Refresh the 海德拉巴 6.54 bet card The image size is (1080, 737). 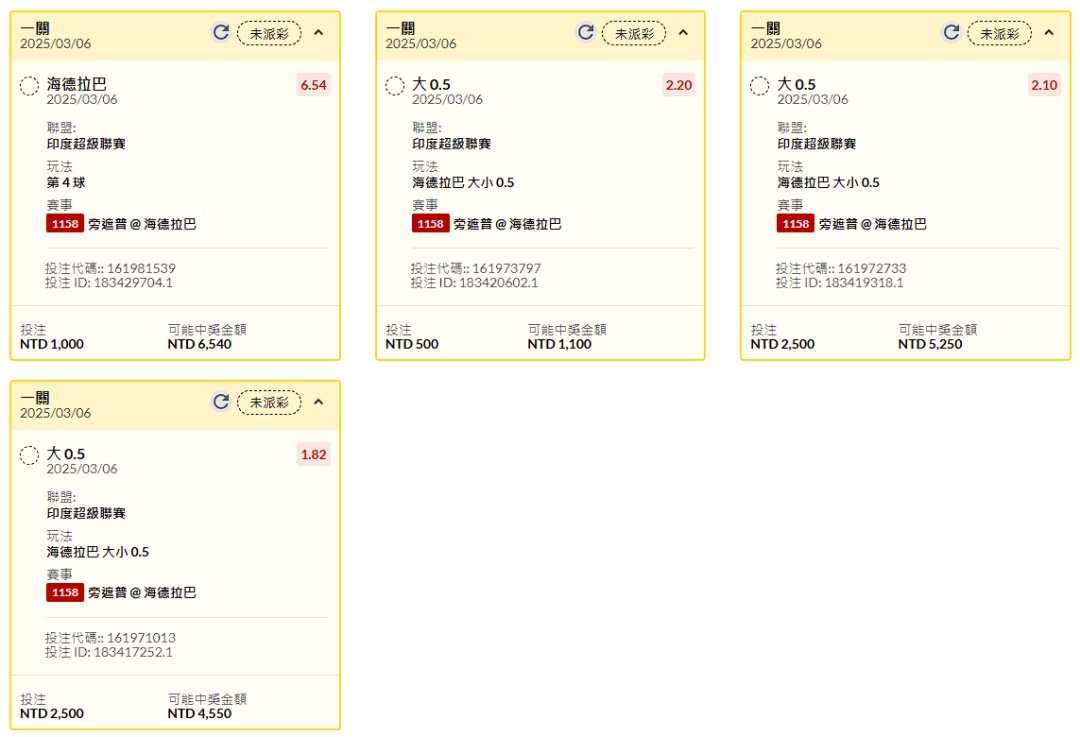(220, 32)
